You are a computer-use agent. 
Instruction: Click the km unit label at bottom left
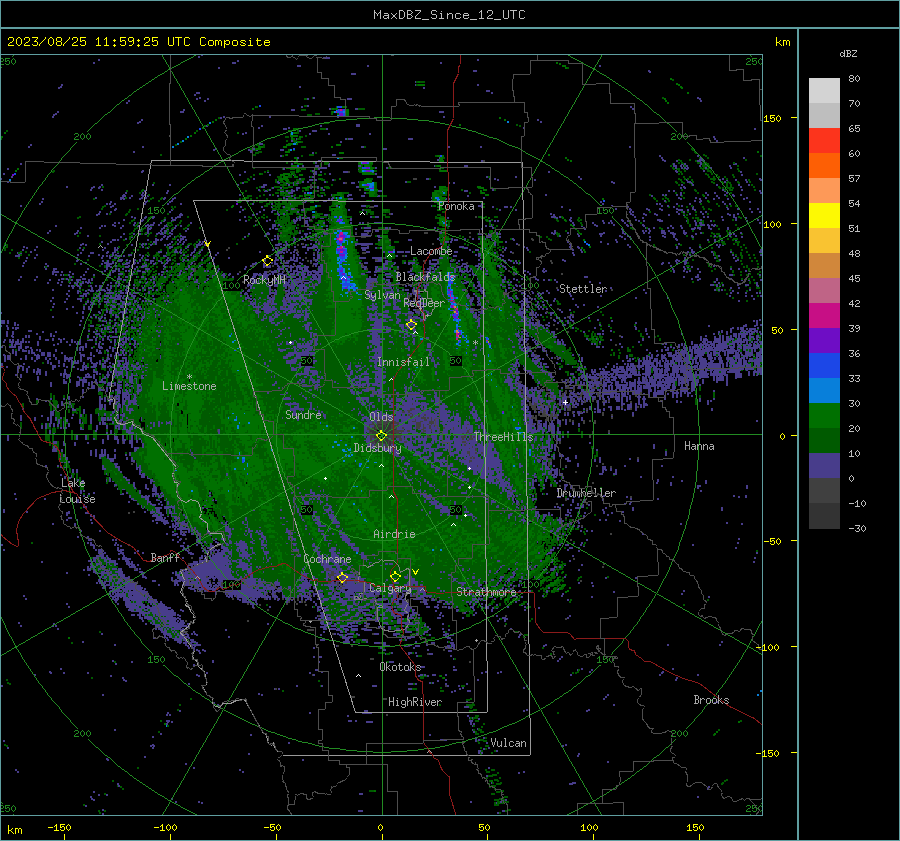pos(14,830)
